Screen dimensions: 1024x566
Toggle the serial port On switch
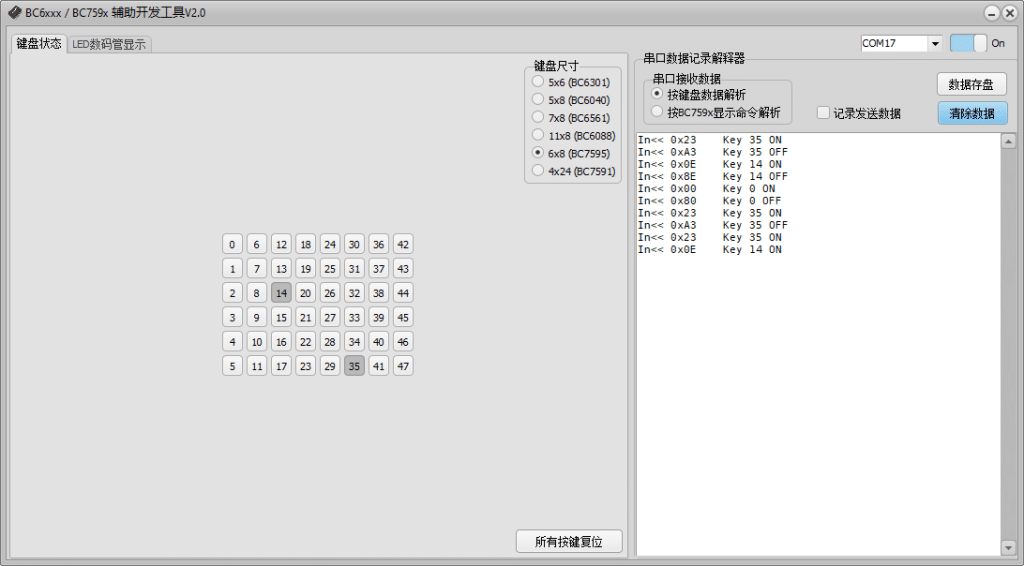(x=968, y=43)
